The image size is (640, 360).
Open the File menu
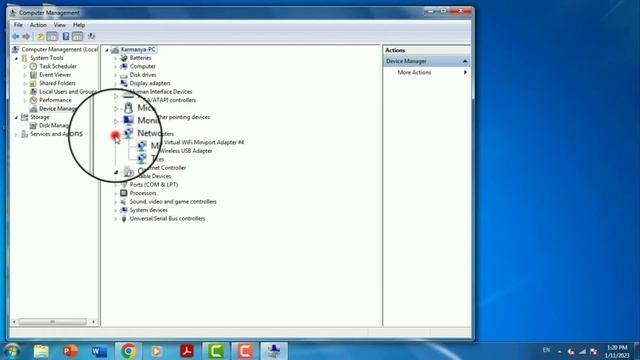pyautogui.click(x=18, y=25)
